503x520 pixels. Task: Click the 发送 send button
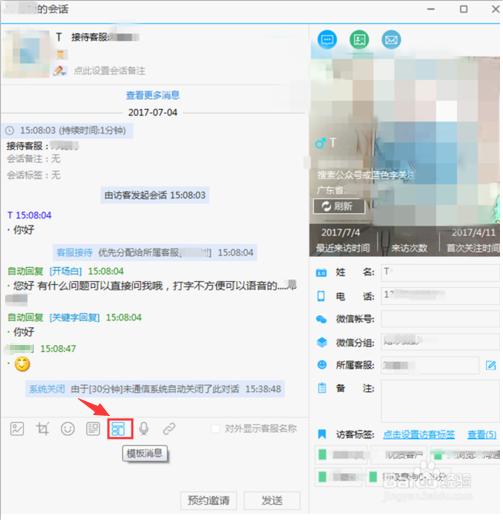272,500
